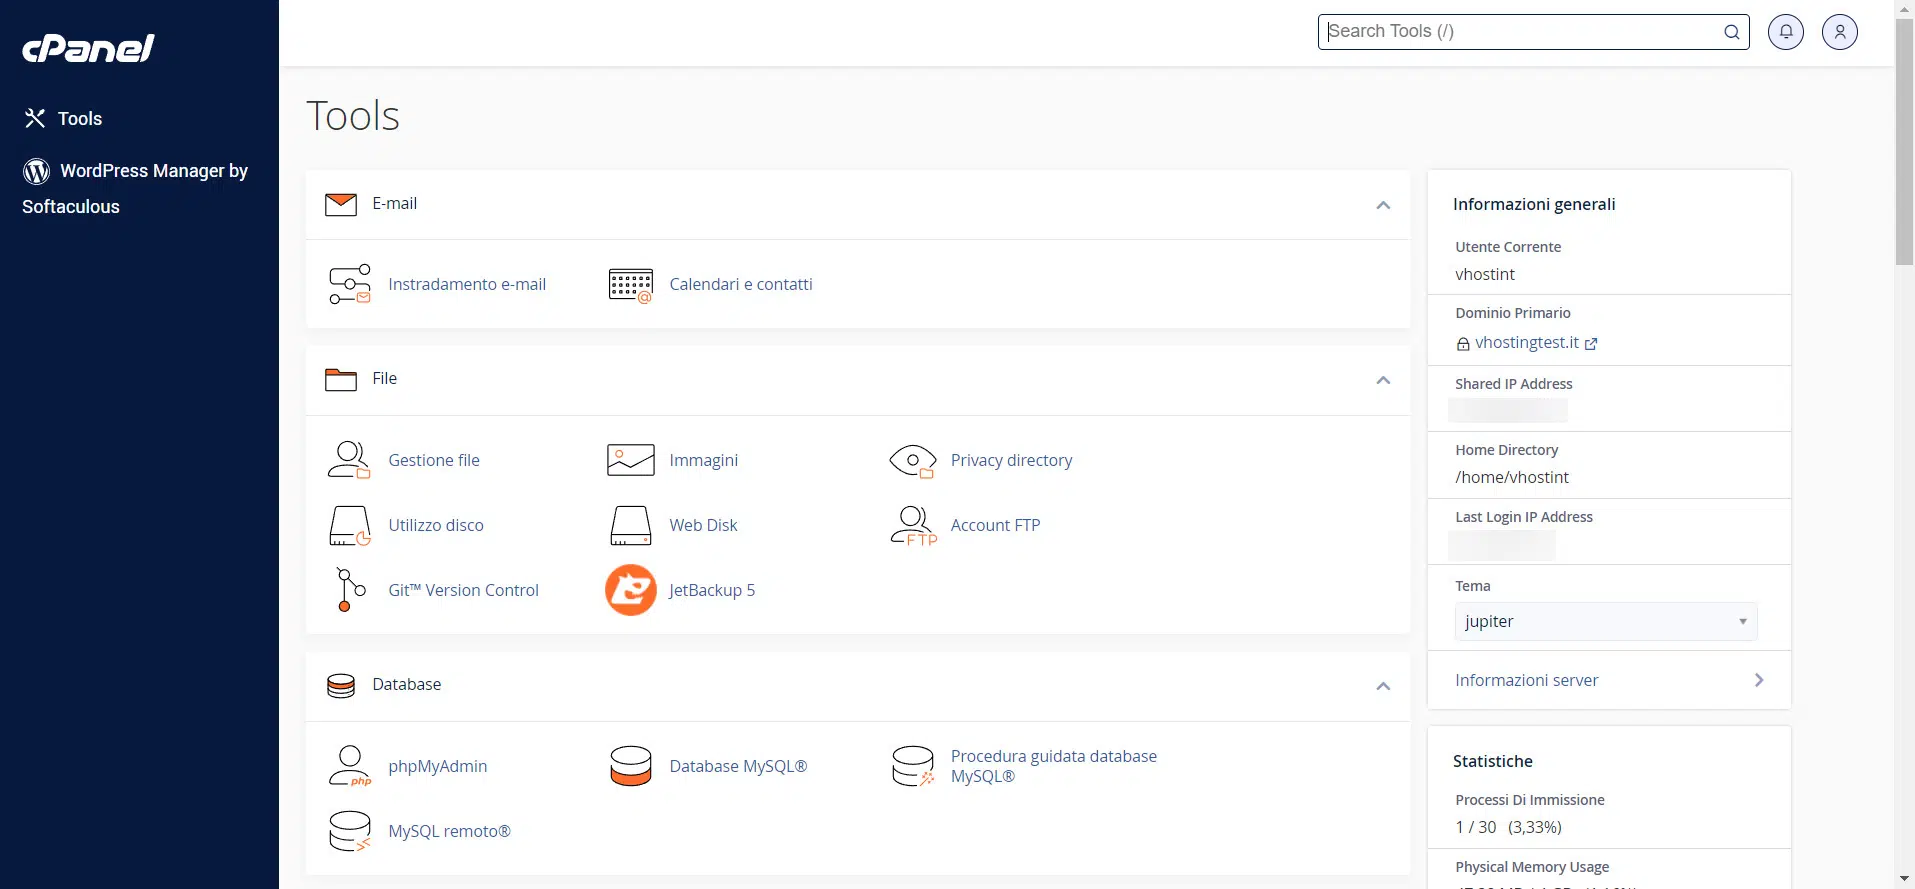
Task: Open Privacy directory link
Action: click(x=1011, y=460)
